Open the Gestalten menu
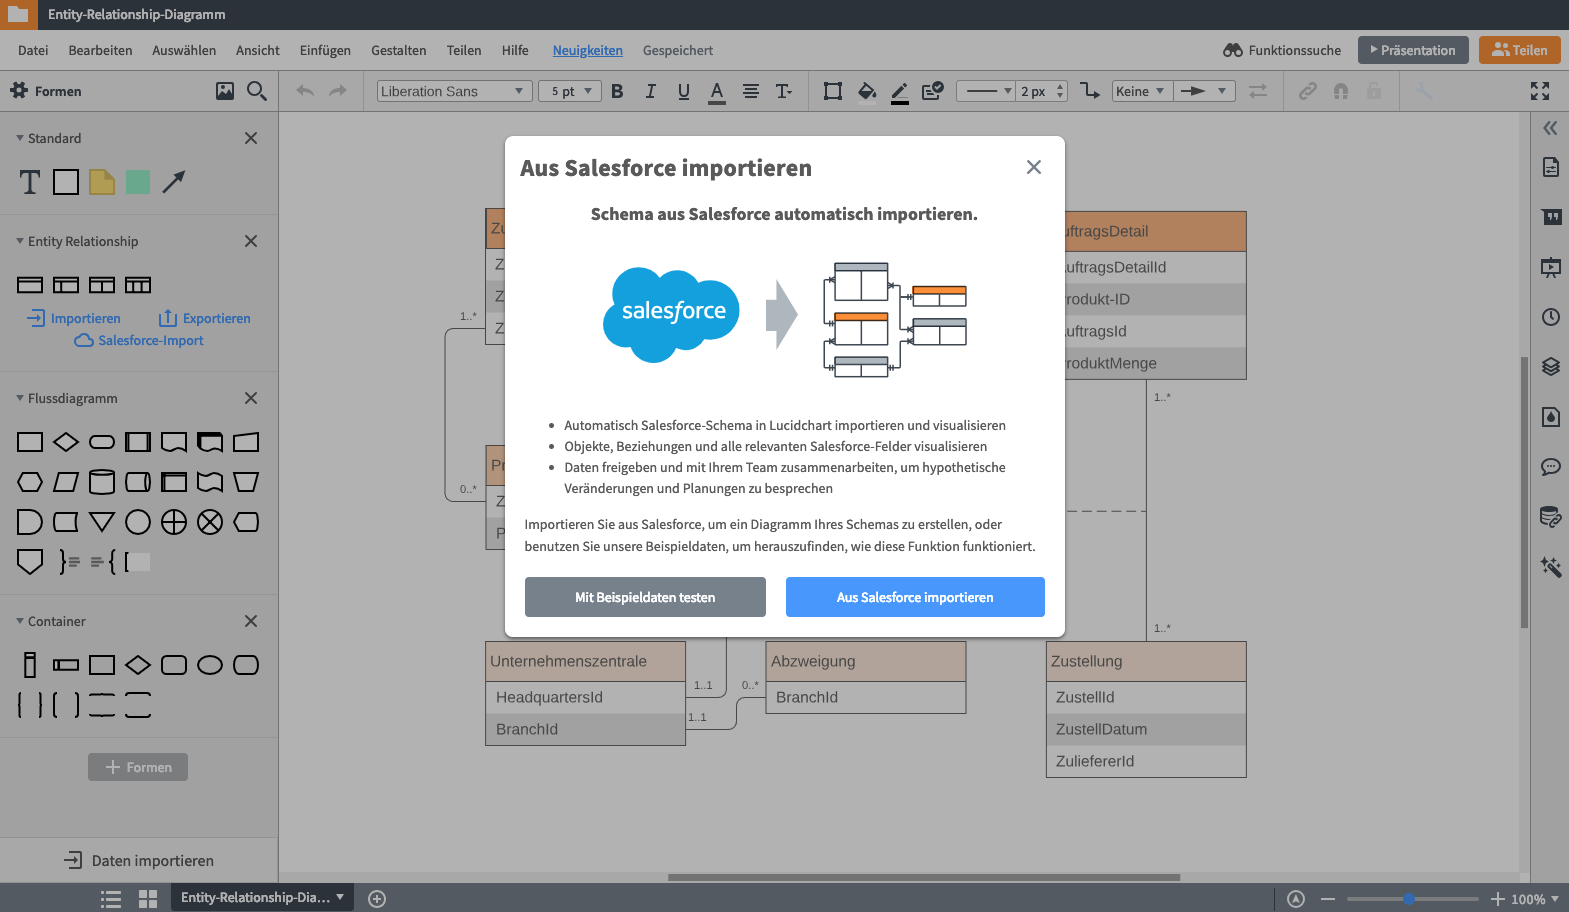Screen dimensions: 1569x912 (x=398, y=50)
